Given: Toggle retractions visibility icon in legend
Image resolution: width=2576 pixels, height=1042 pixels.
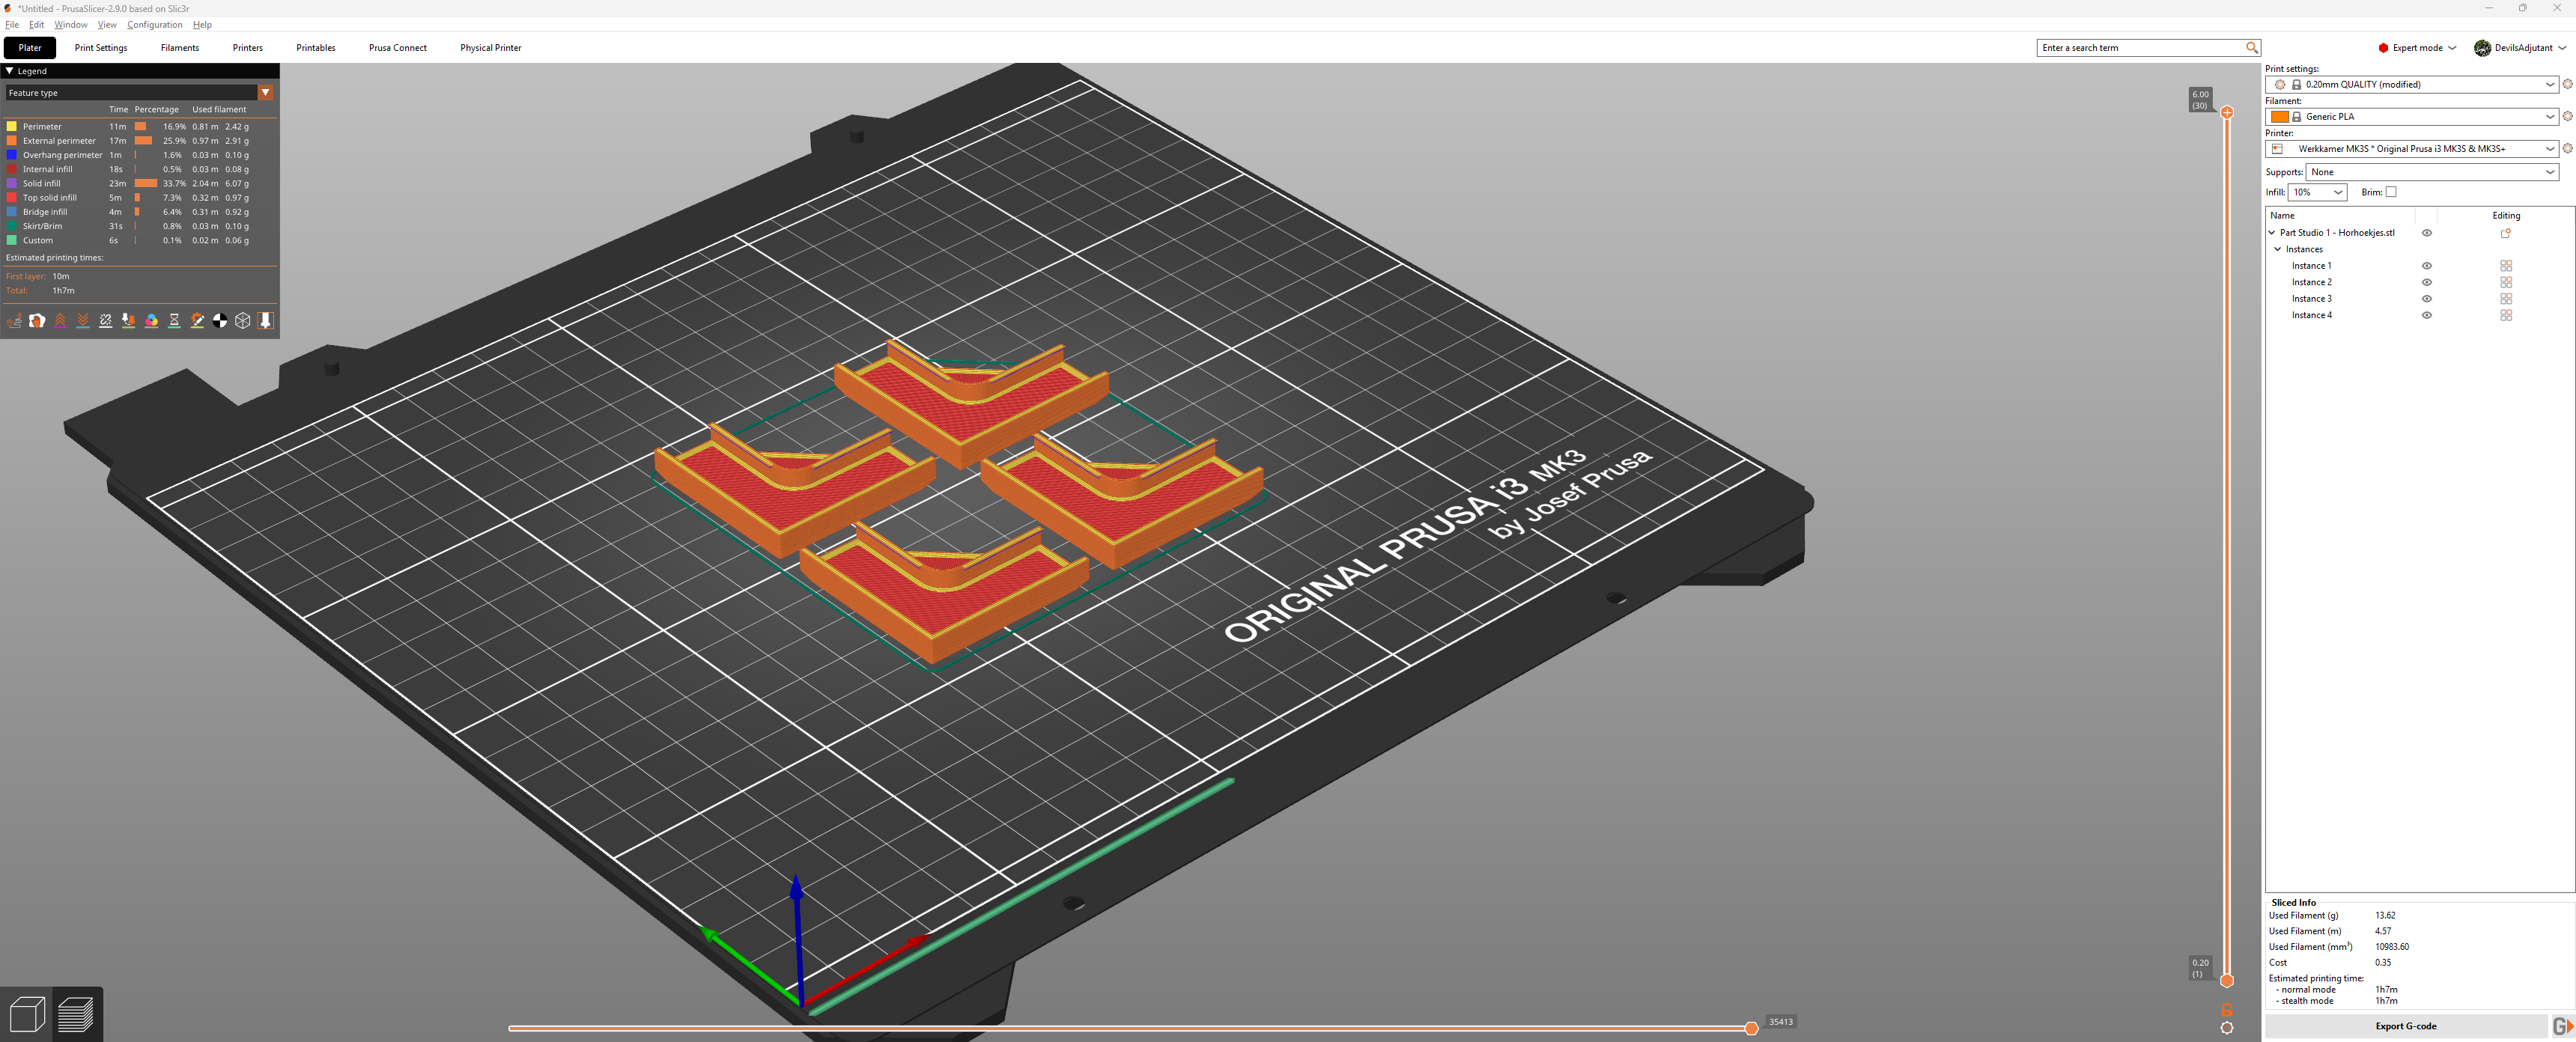Looking at the screenshot, I should [x=60, y=321].
